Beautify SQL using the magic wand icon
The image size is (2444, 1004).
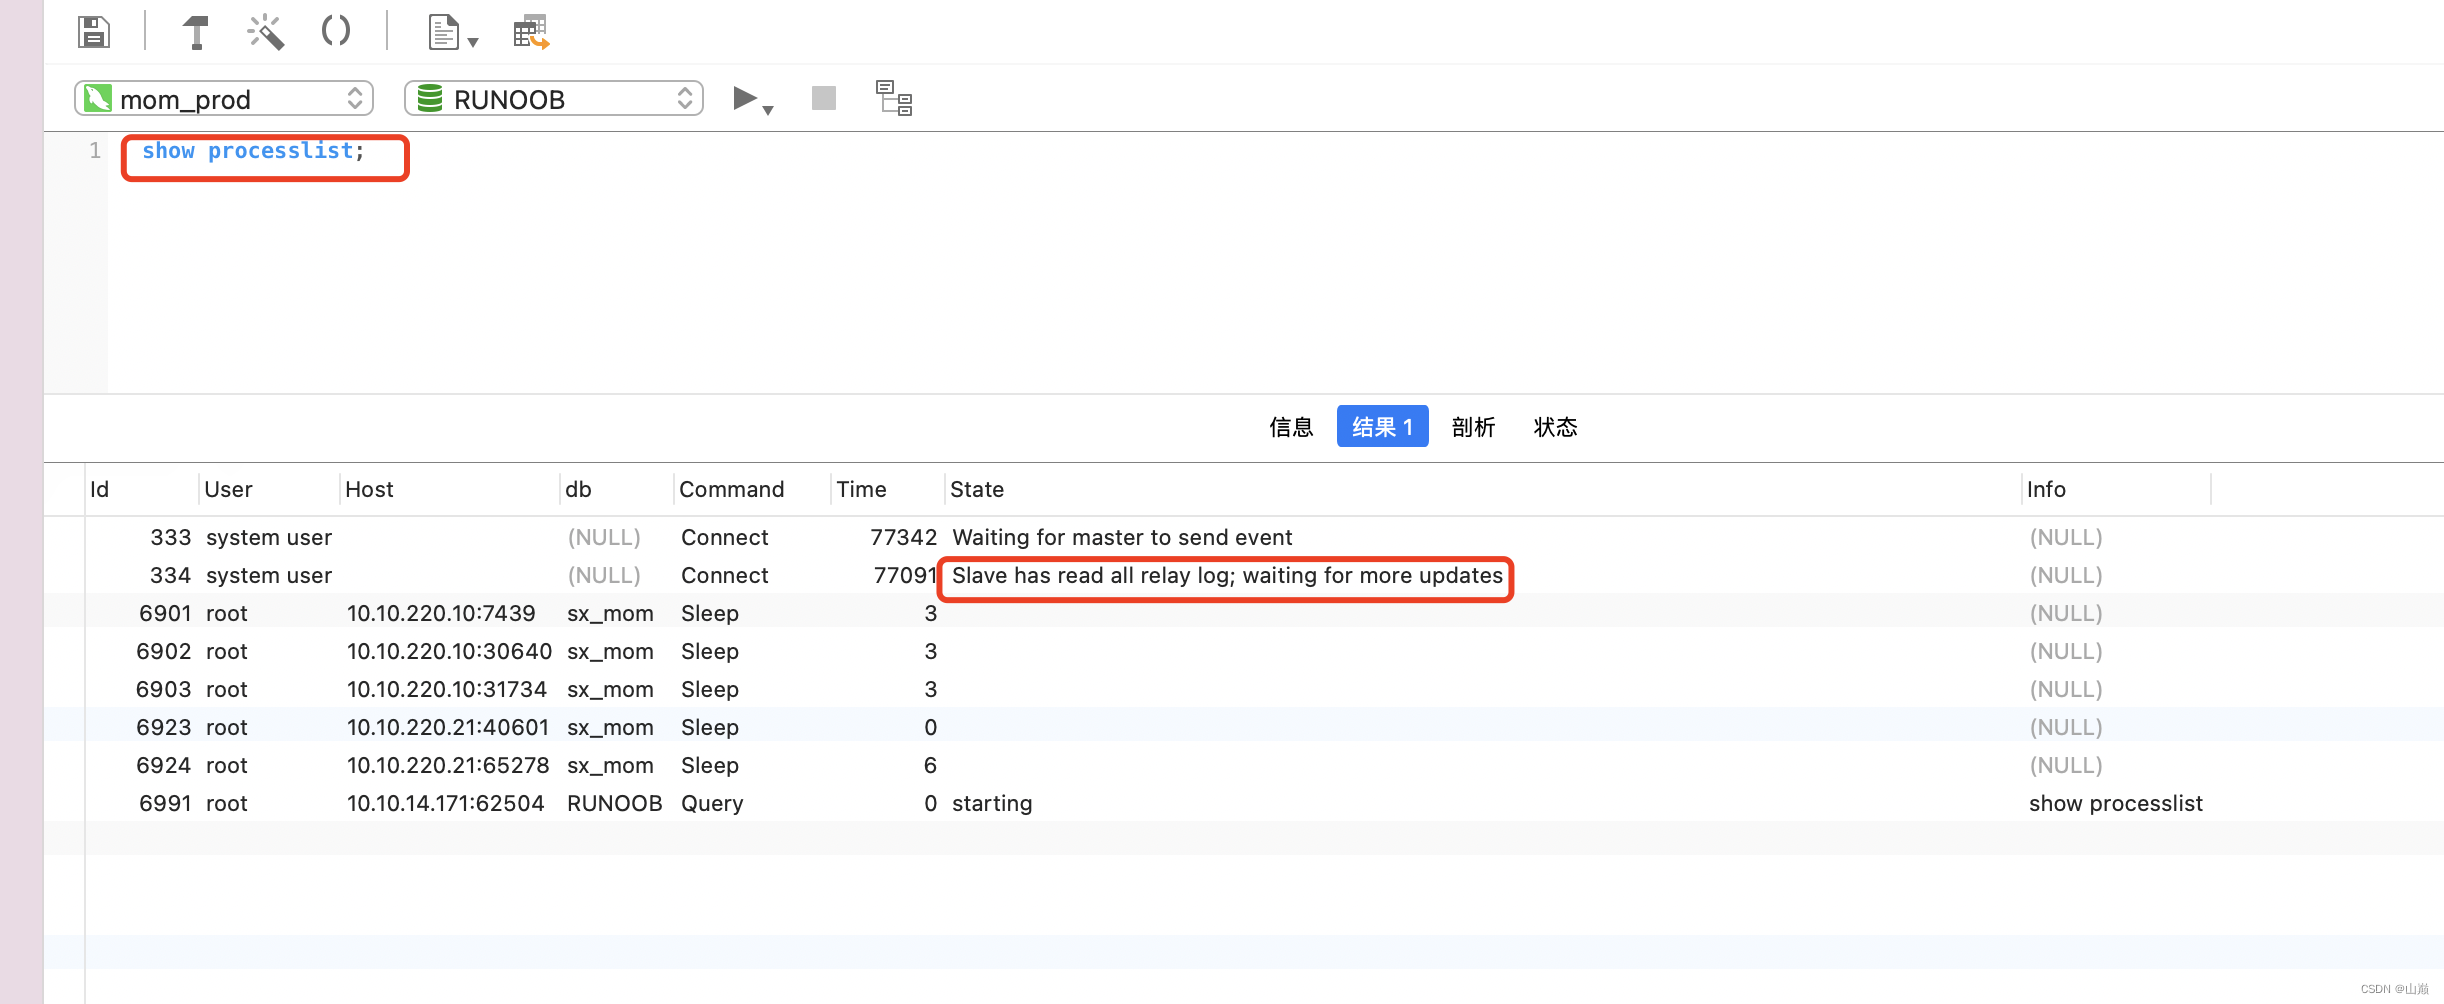coord(264,31)
